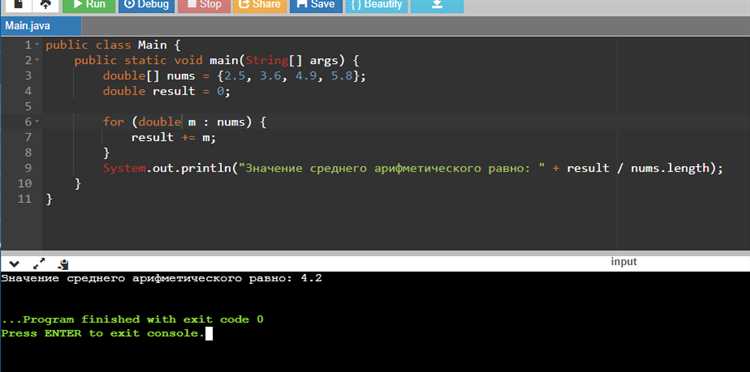Run the program with the green Run button
The width and height of the screenshot is (750, 372).
pos(89,5)
